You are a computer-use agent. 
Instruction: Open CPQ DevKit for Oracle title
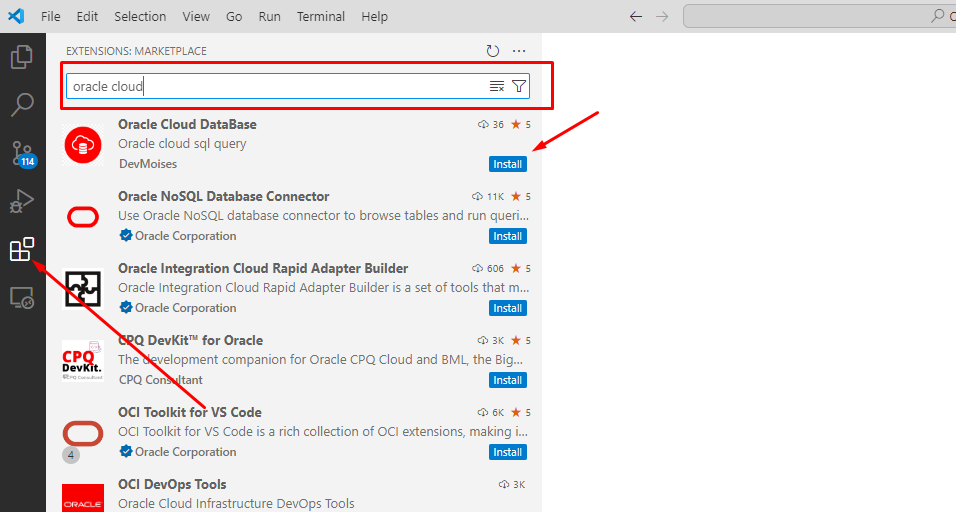191,340
